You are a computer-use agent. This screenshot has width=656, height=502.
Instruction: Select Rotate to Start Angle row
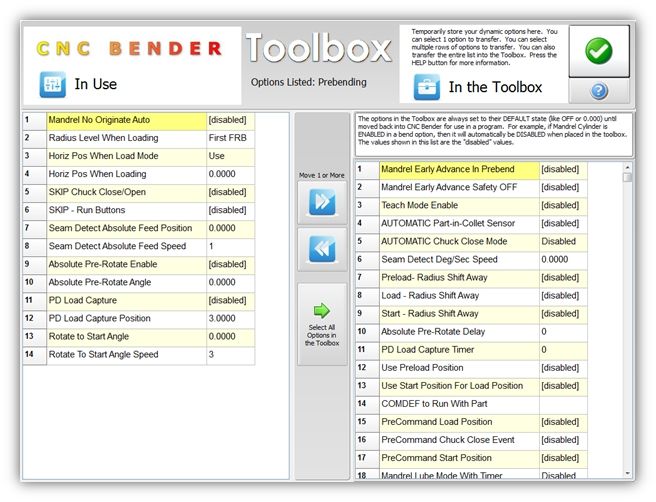(x=138, y=336)
